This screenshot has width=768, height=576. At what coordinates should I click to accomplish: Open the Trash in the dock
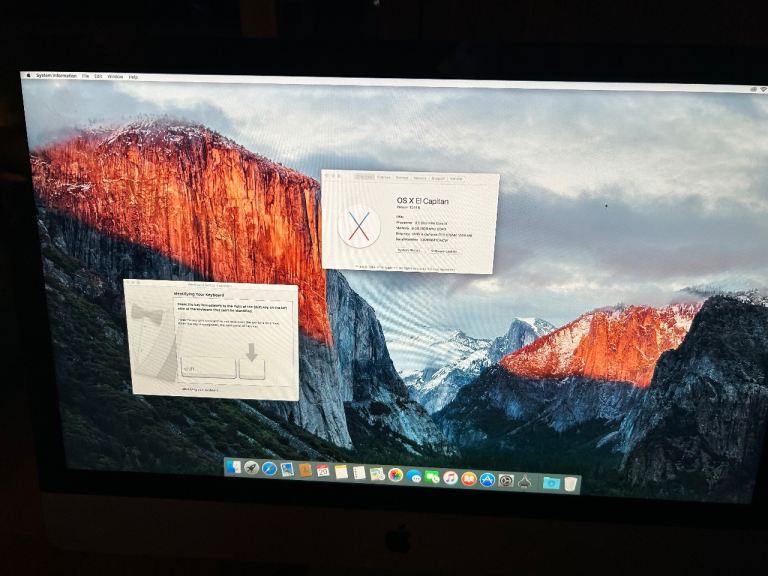coord(570,484)
